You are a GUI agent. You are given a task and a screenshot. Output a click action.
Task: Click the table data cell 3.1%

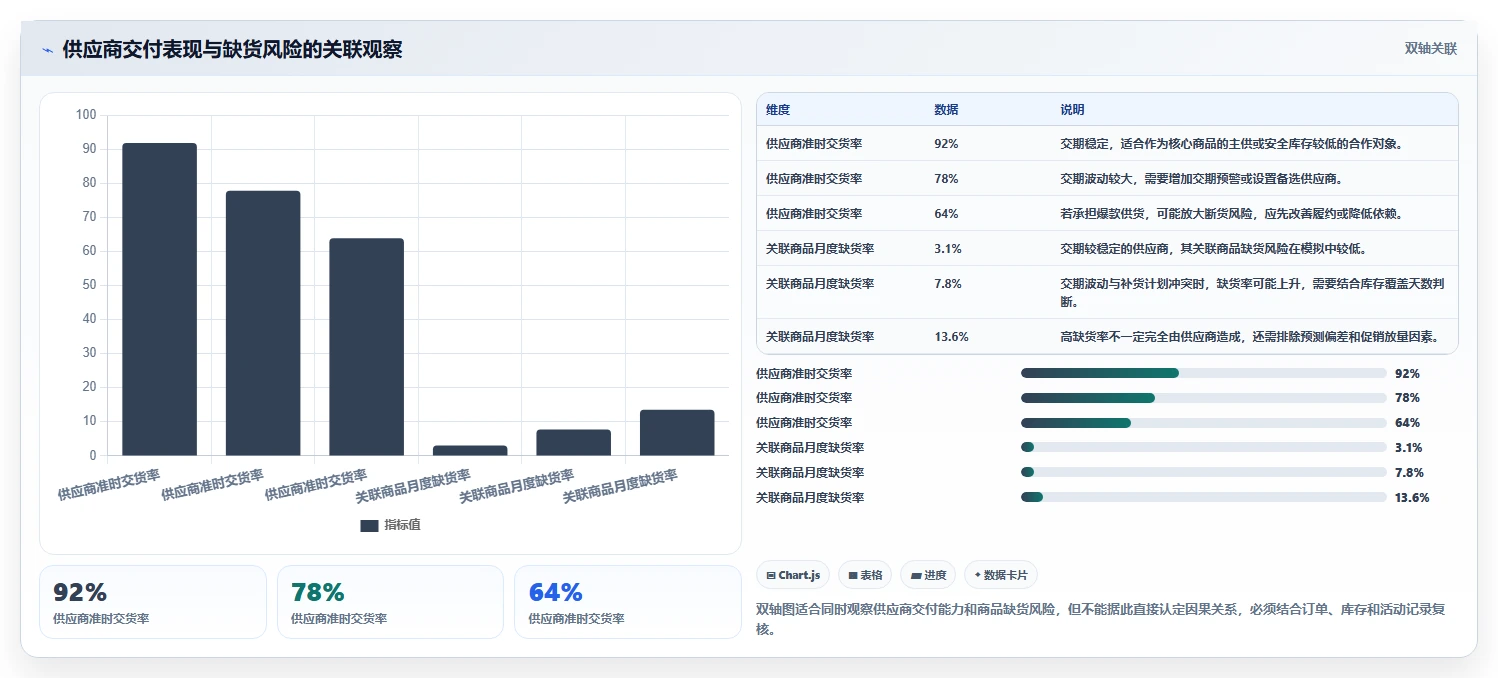tap(948, 249)
